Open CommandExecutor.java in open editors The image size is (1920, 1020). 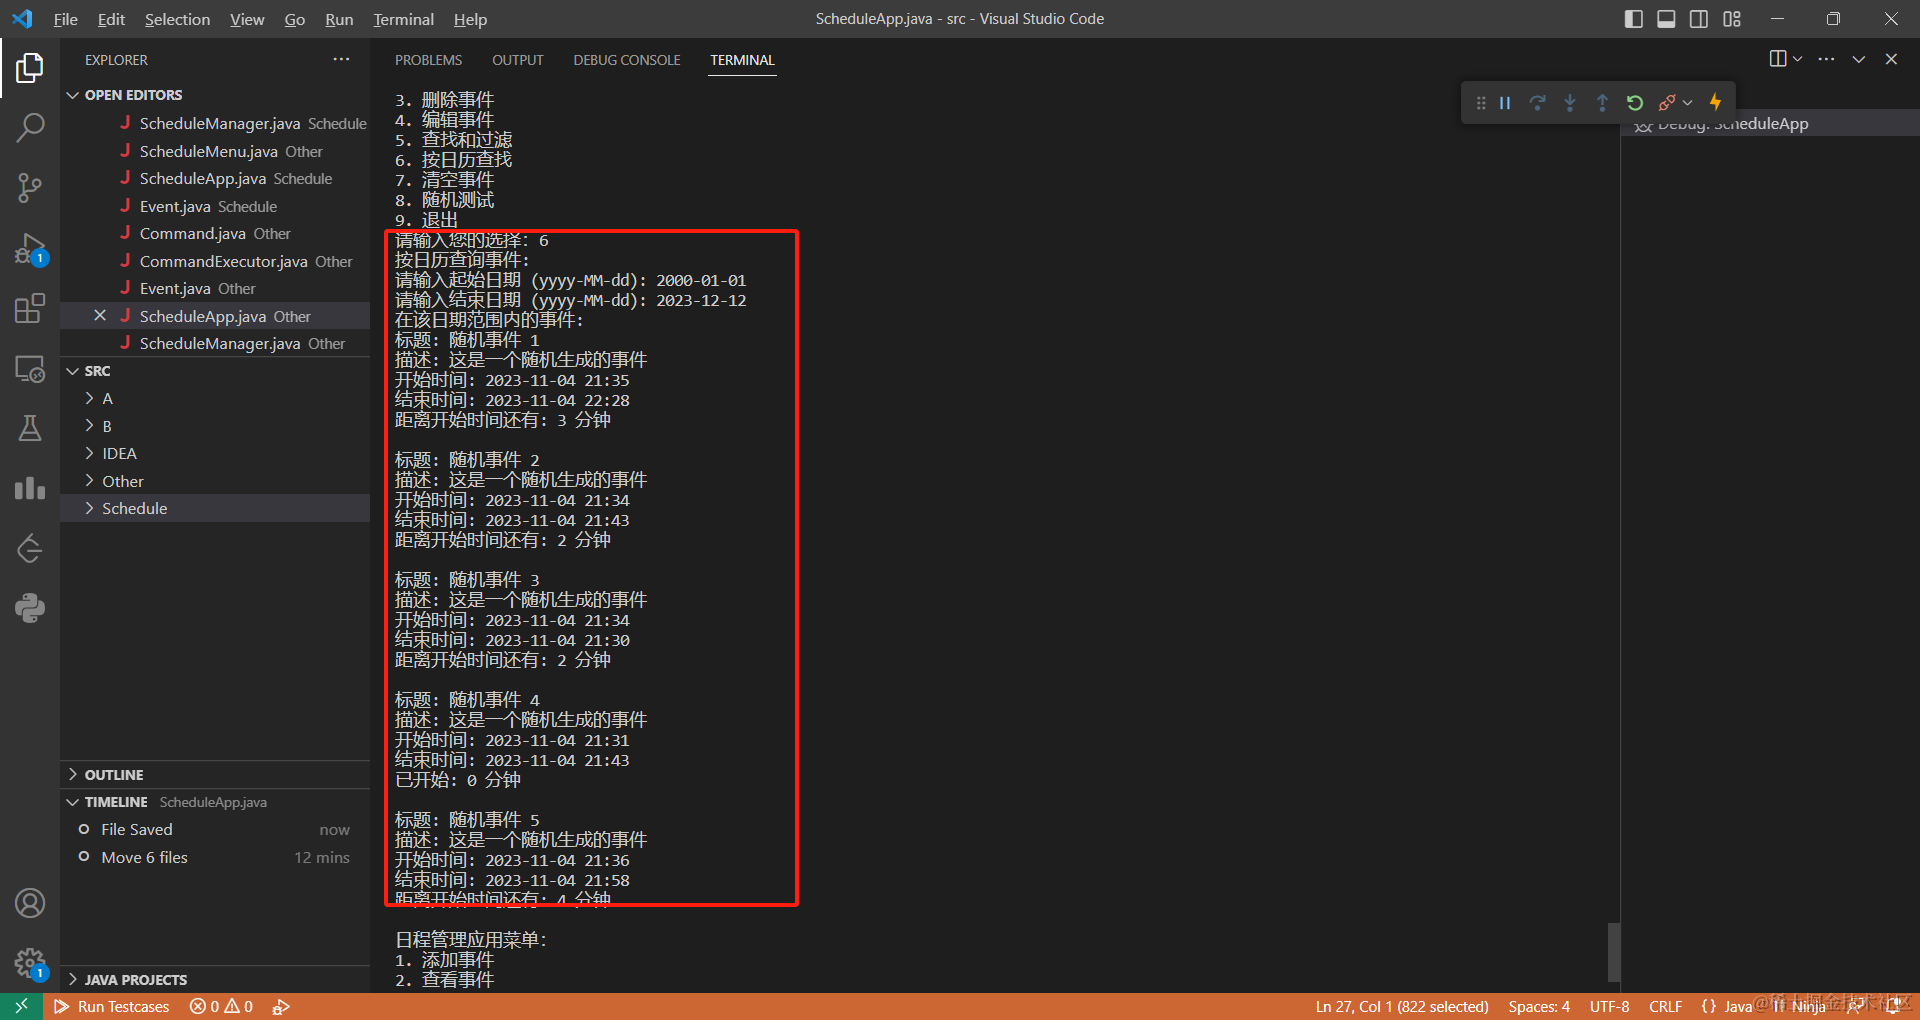point(215,261)
